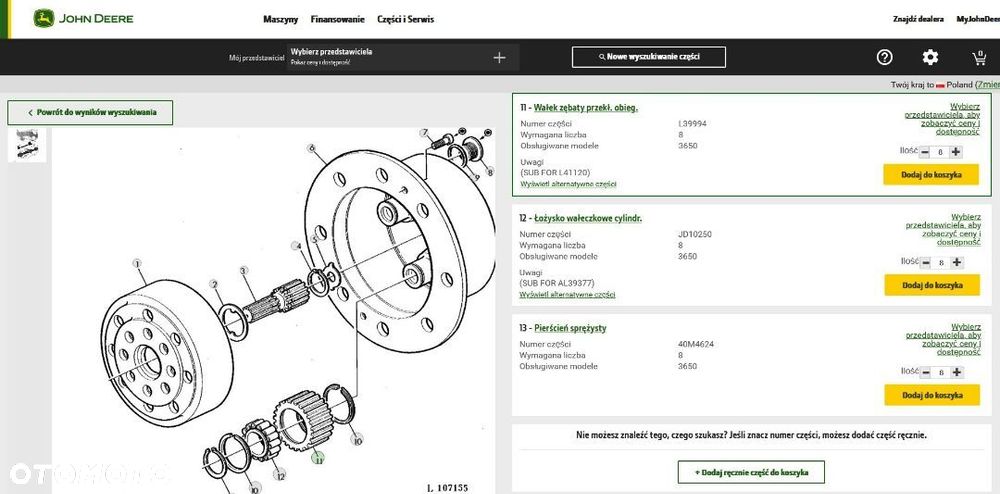Change country via Zmień link
Image resolution: width=1000 pixels, height=494 pixels.
tap(989, 85)
